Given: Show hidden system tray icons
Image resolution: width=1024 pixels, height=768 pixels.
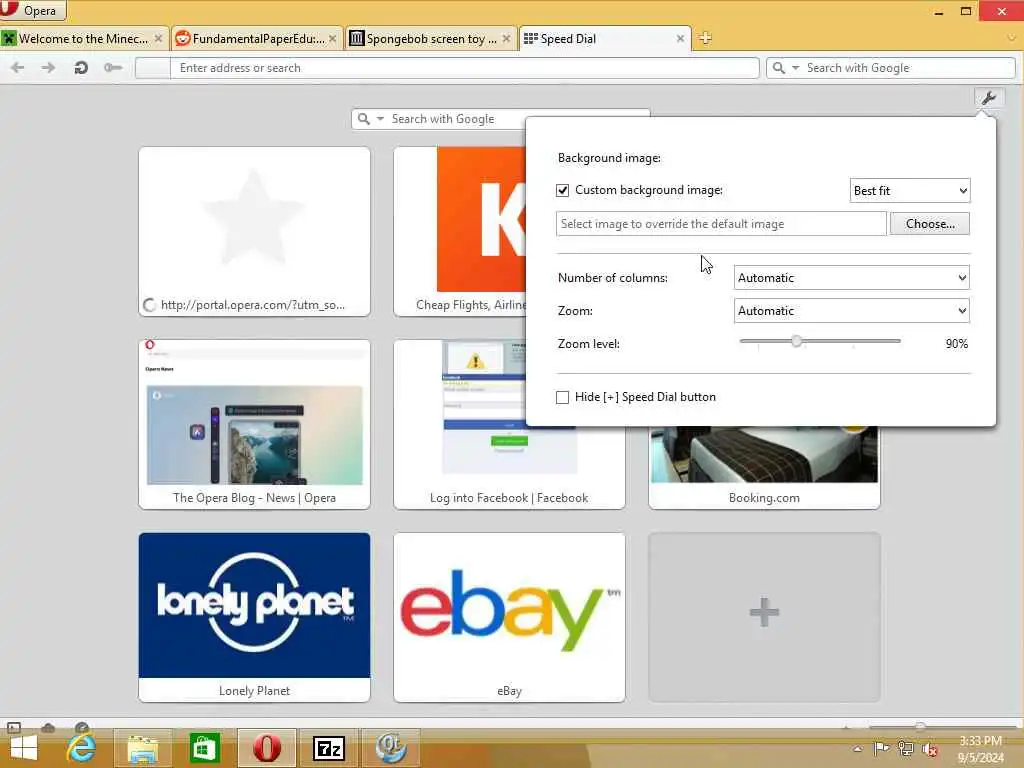Looking at the screenshot, I should tap(857, 749).
